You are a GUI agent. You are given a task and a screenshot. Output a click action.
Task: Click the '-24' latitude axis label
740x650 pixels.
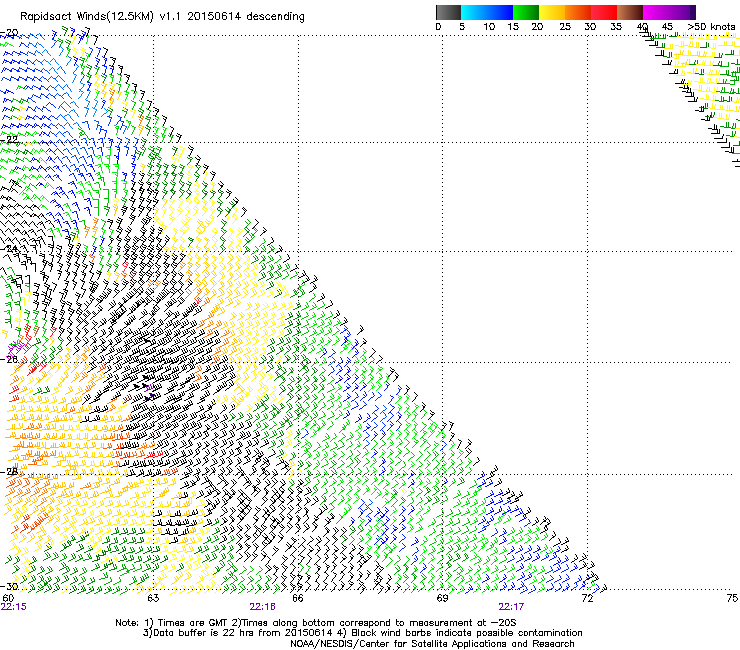tap(9, 249)
